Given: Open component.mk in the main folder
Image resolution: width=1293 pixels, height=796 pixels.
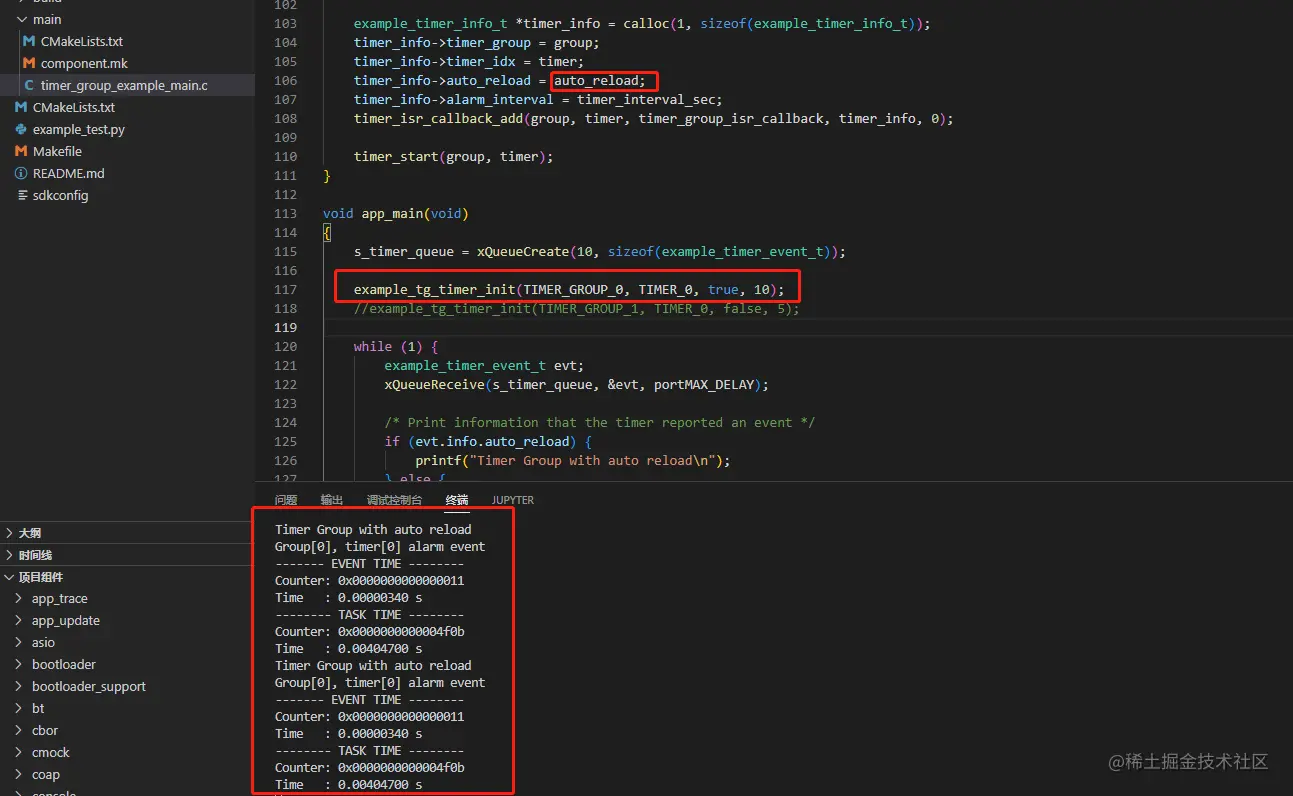Looking at the screenshot, I should coord(84,64).
